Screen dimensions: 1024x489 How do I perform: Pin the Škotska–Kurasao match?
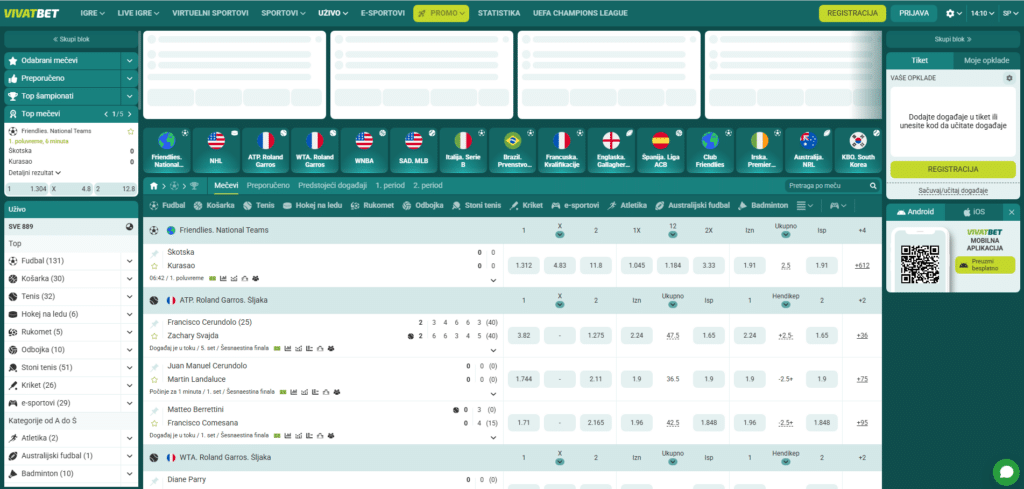pyautogui.click(x=155, y=253)
